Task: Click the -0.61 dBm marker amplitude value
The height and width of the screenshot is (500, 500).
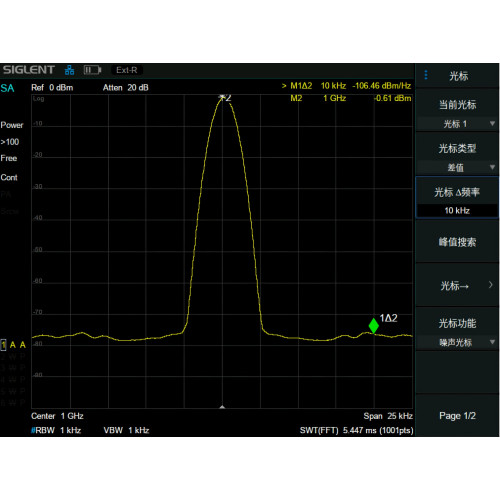Action: (392, 98)
